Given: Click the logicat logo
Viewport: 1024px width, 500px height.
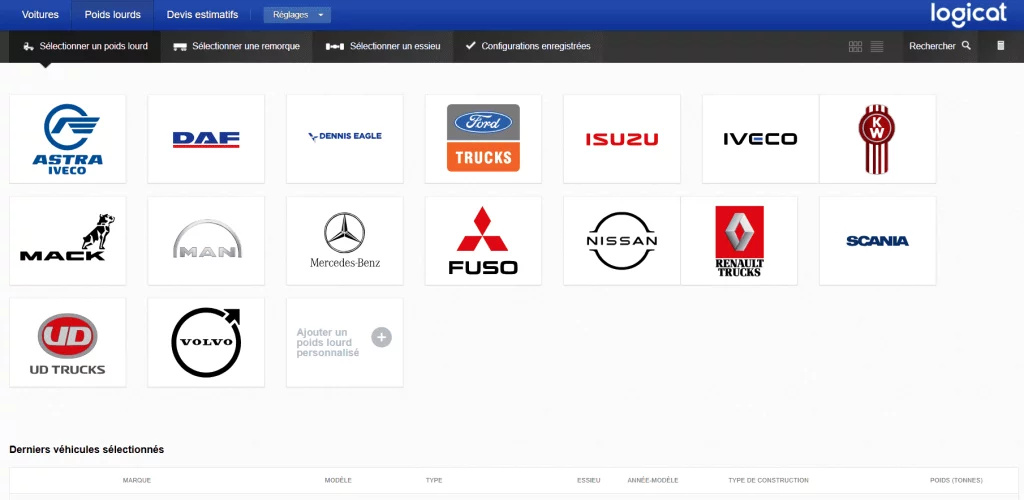Looking at the screenshot, I should tap(968, 15).
